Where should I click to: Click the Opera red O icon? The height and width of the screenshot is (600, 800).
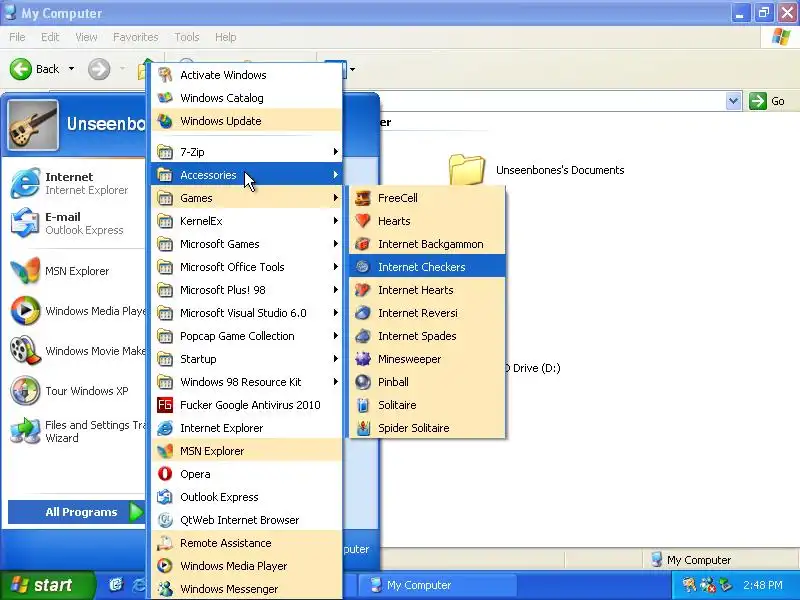click(165, 474)
